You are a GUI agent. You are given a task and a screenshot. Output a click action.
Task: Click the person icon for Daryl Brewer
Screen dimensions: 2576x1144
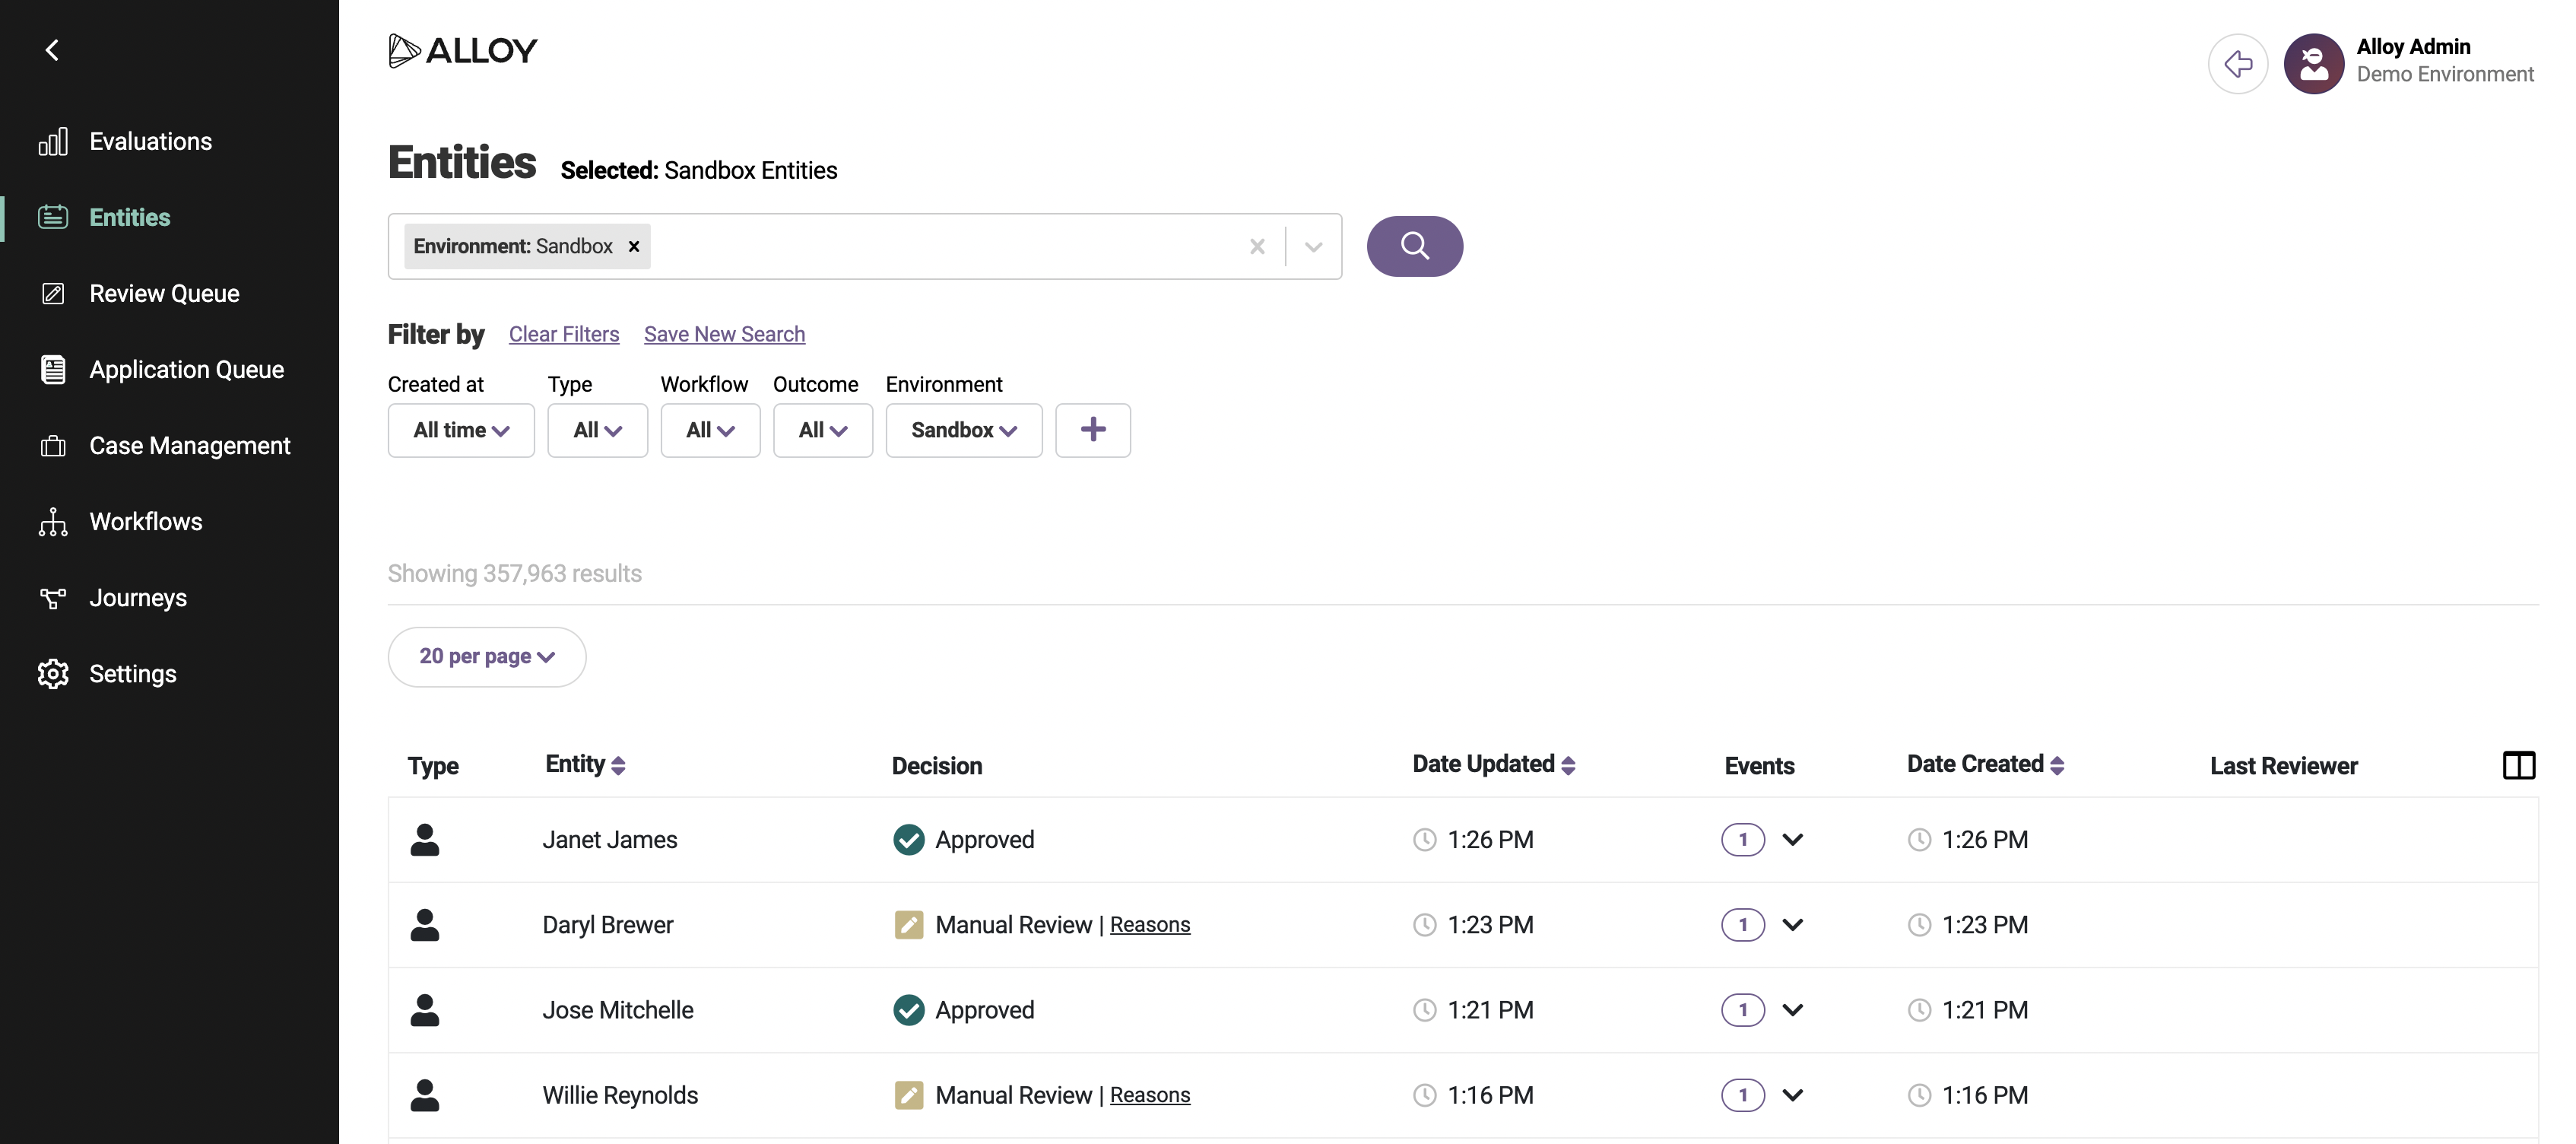pos(425,924)
